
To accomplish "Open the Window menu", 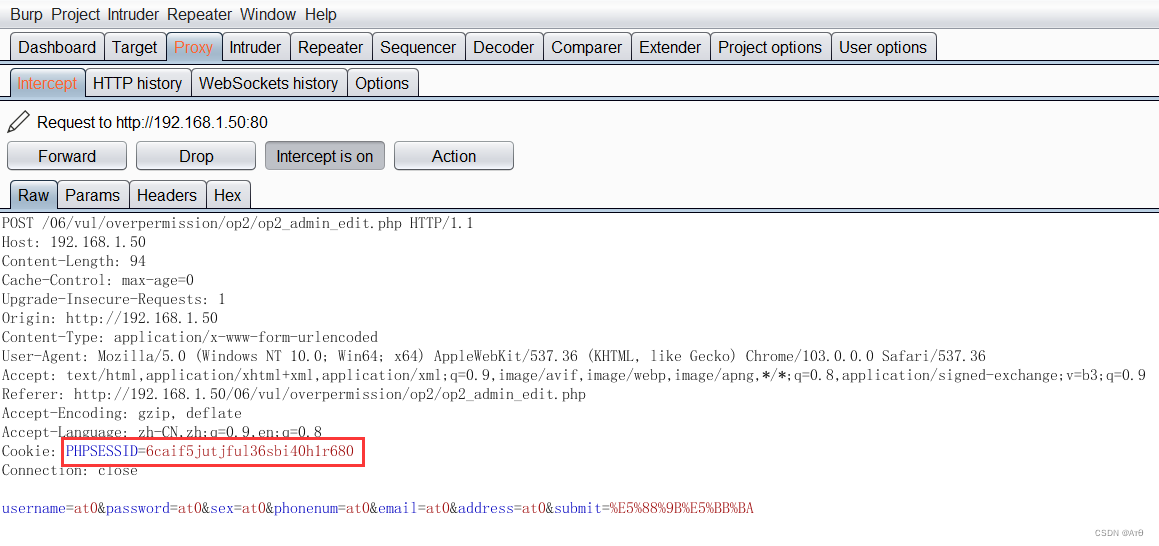I will [268, 14].
